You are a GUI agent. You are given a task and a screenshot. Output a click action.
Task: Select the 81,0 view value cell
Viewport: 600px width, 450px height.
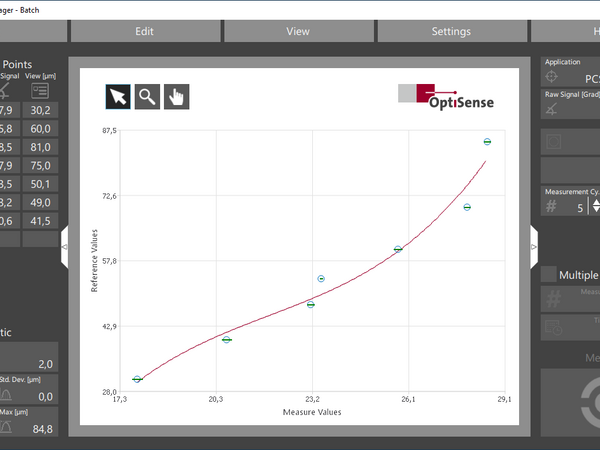pyautogui.click(x=41, y=147)
